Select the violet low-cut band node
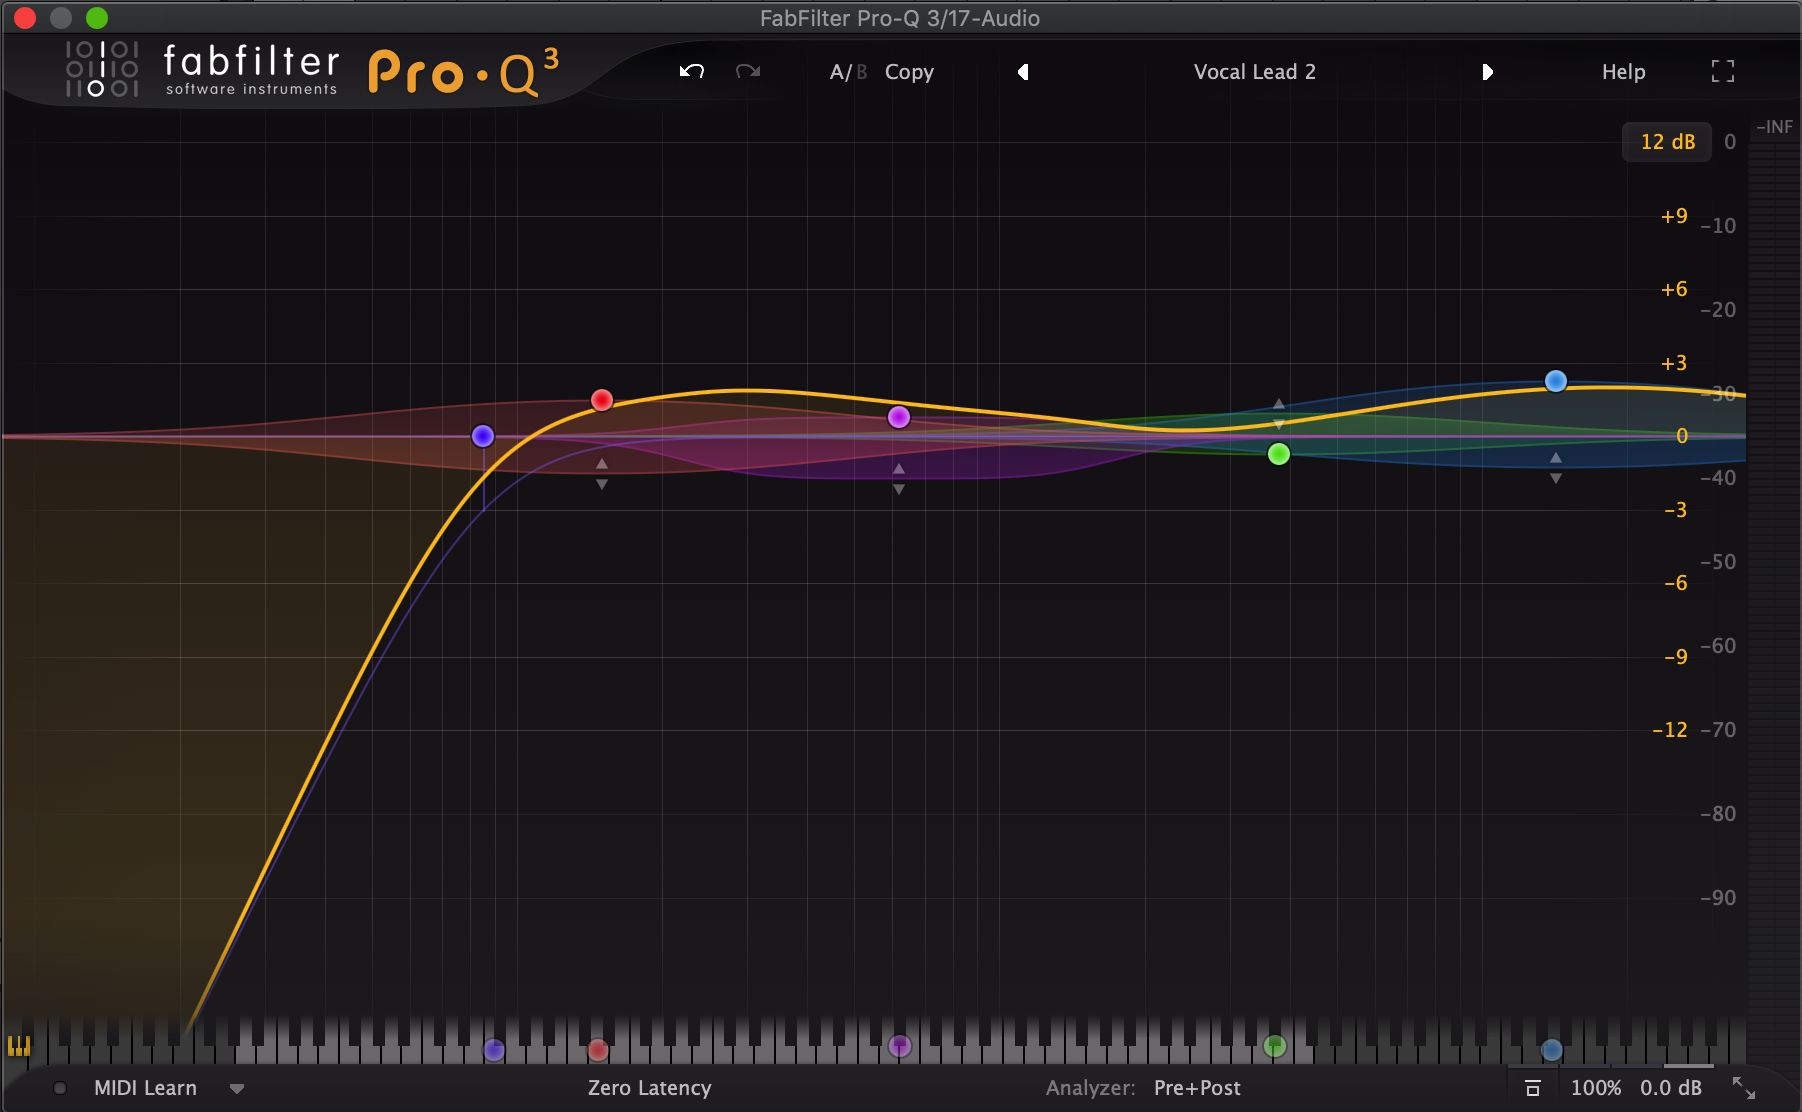The image size is (1802, 1112). pyautogui.click(x=483, y=436)
